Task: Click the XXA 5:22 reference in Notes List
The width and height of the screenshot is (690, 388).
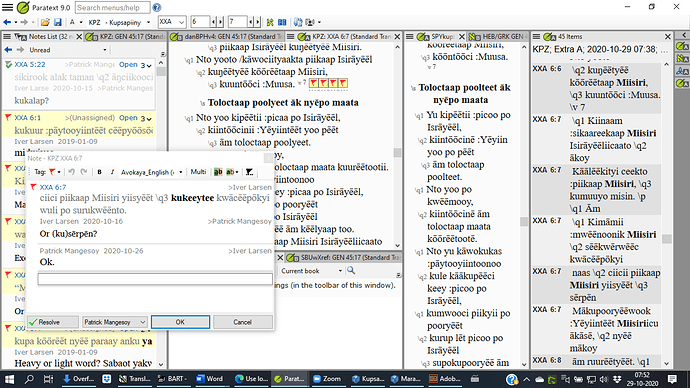Action: click(30, 65)
